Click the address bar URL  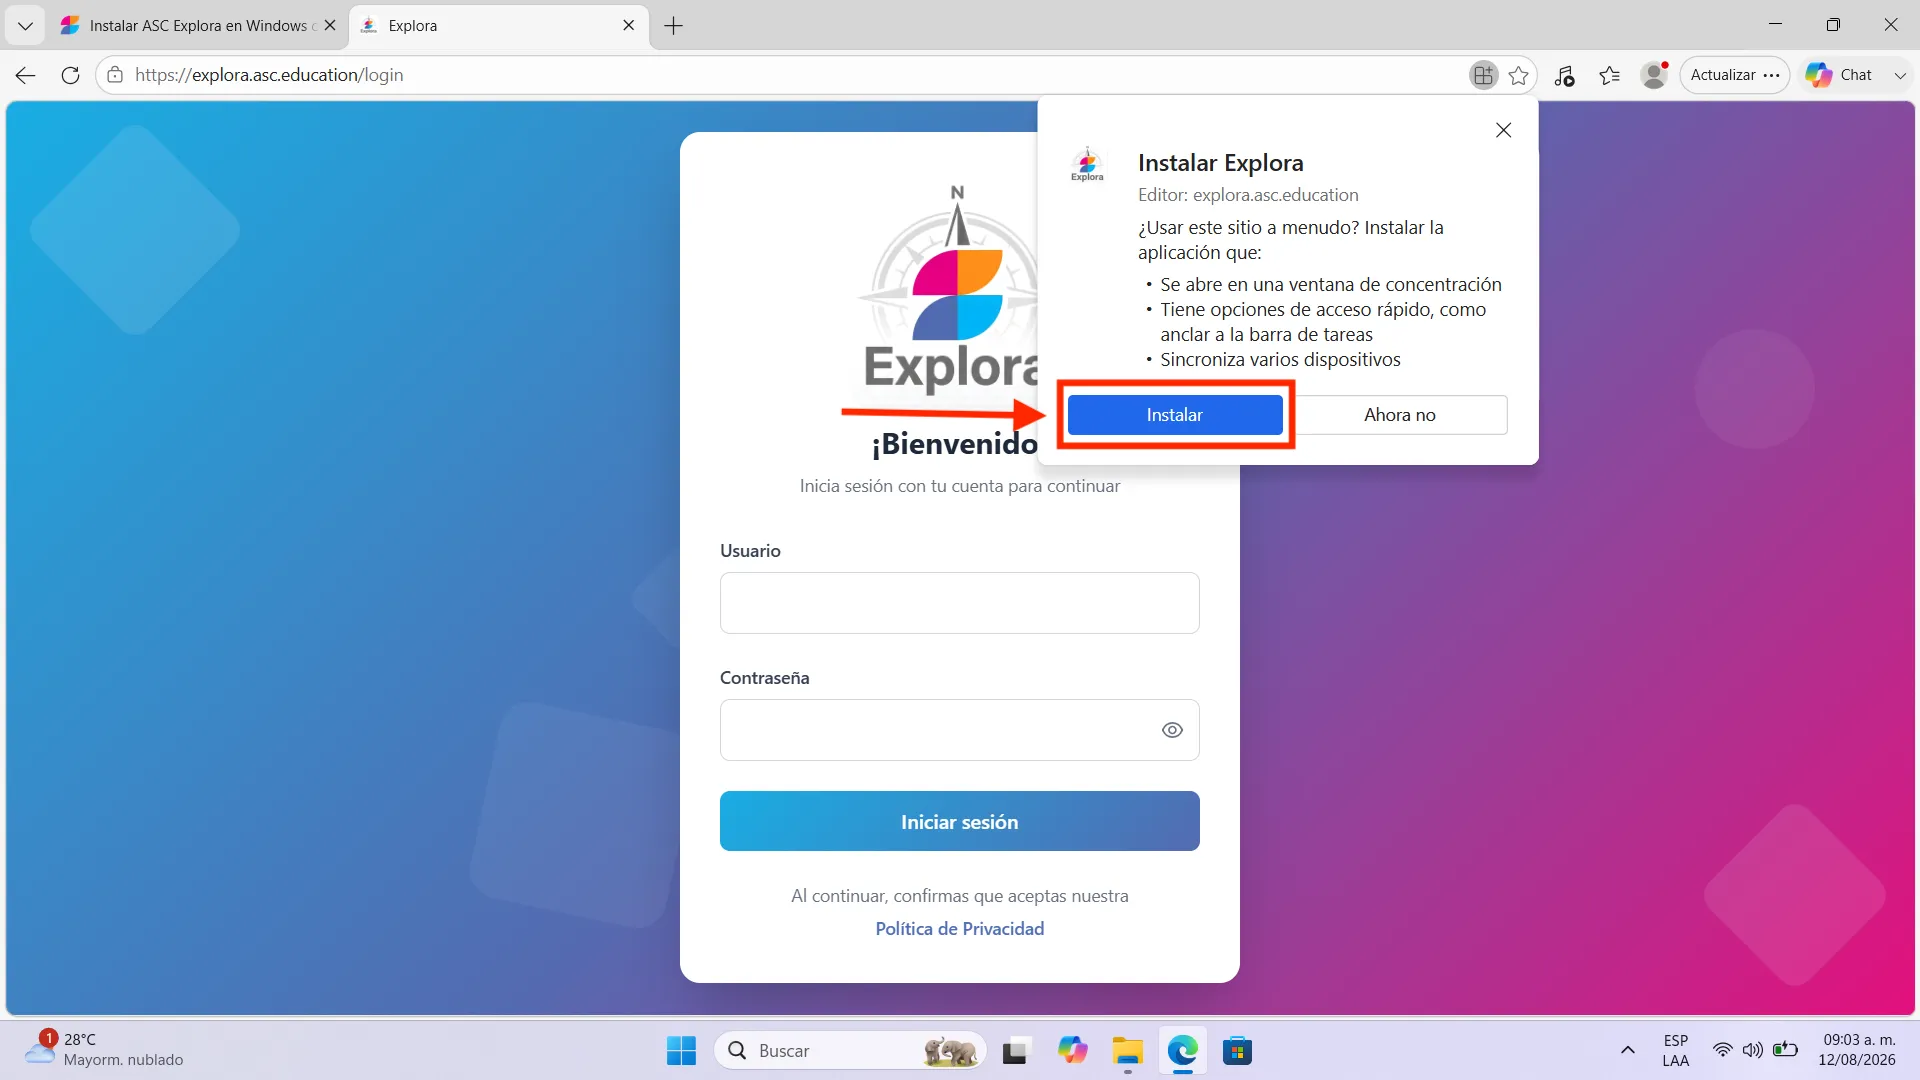tap(269, 75)
